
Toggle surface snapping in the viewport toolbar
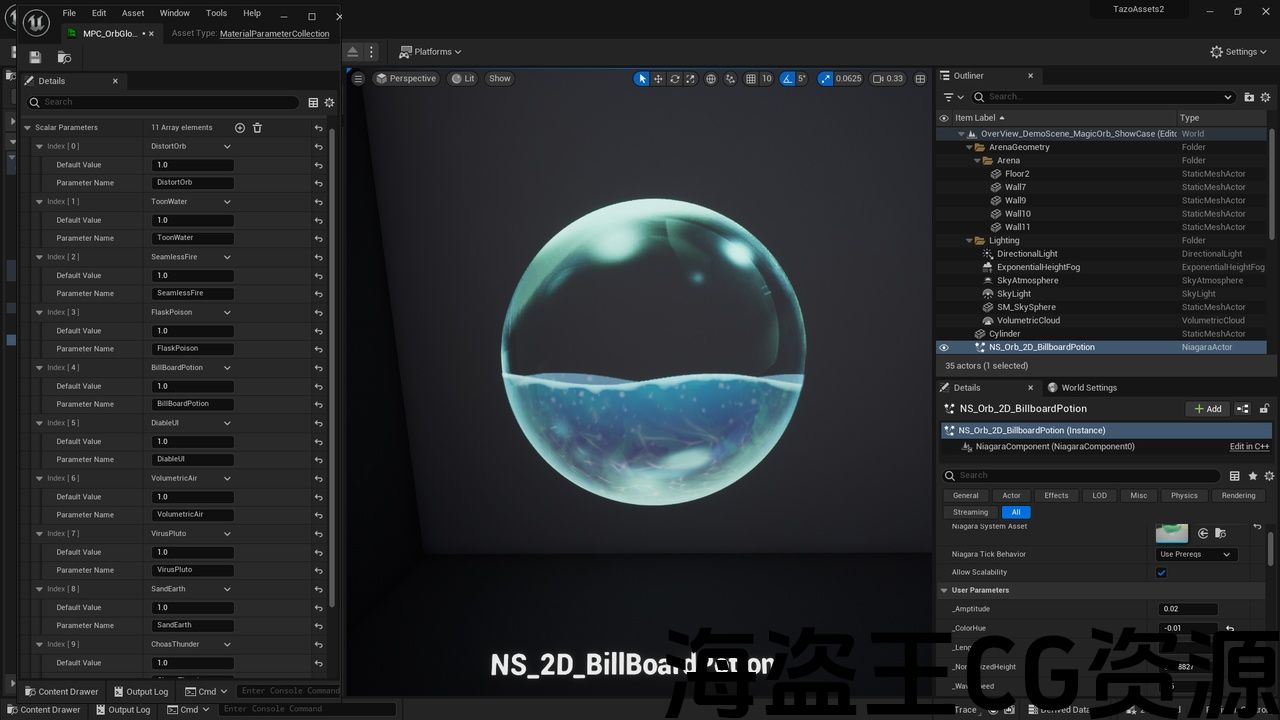tap(730, 79)
